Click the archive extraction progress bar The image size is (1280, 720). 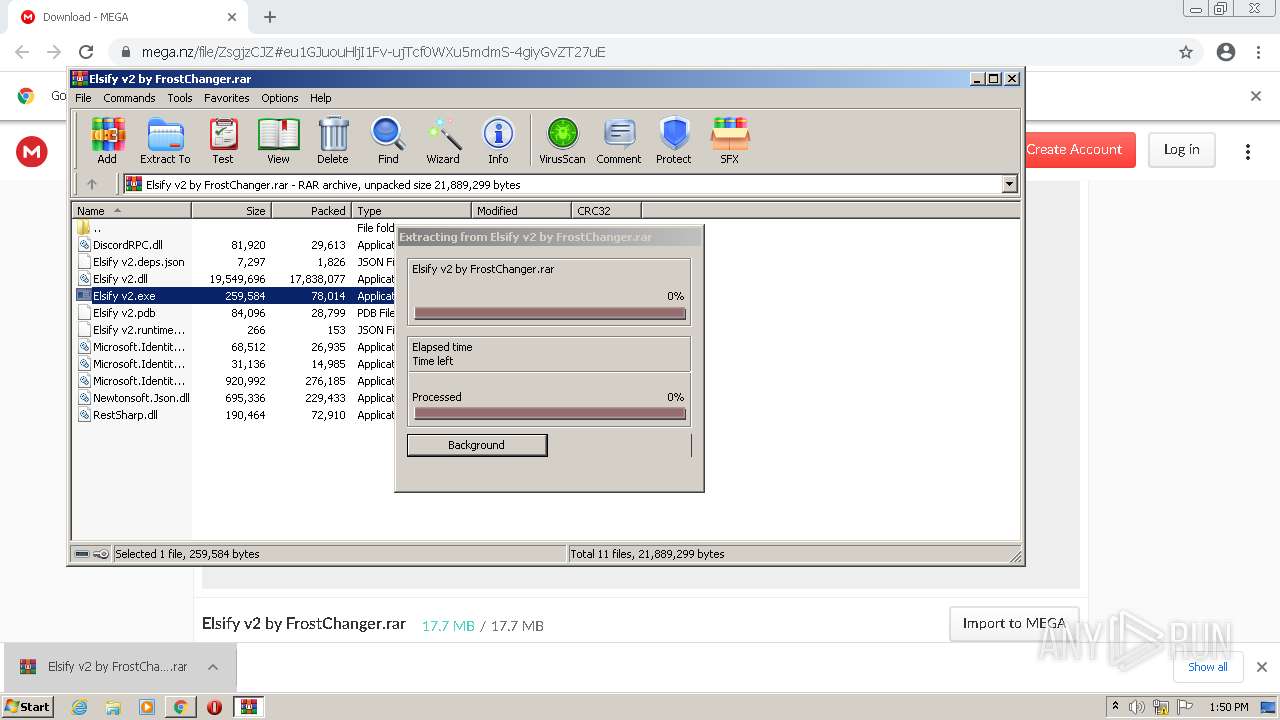click(x=550, y=313)
